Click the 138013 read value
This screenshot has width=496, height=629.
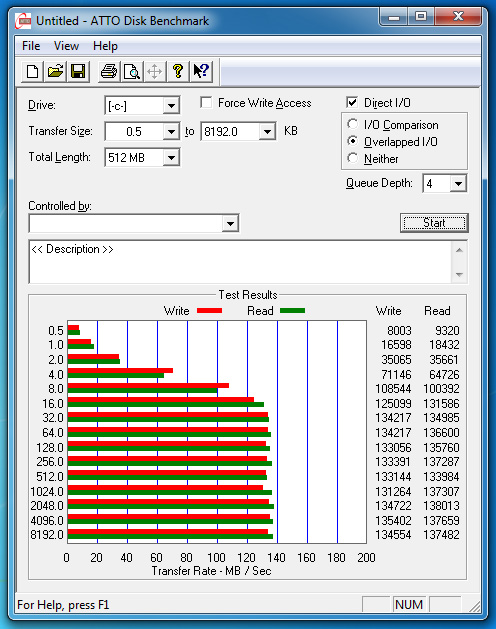coord(441,505)
